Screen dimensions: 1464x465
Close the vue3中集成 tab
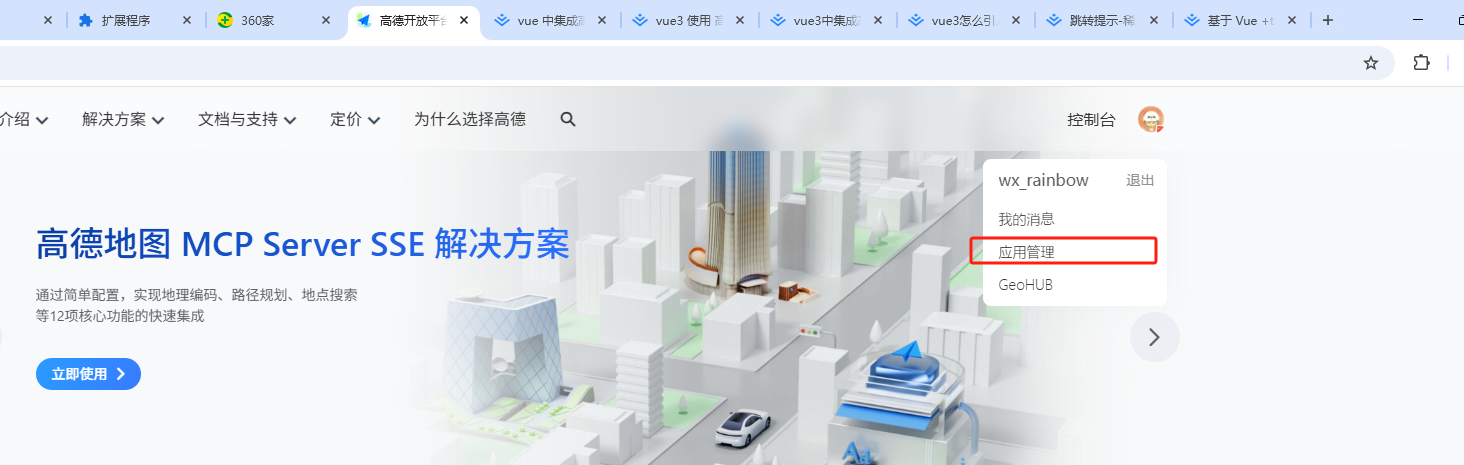tap(877, 20)
